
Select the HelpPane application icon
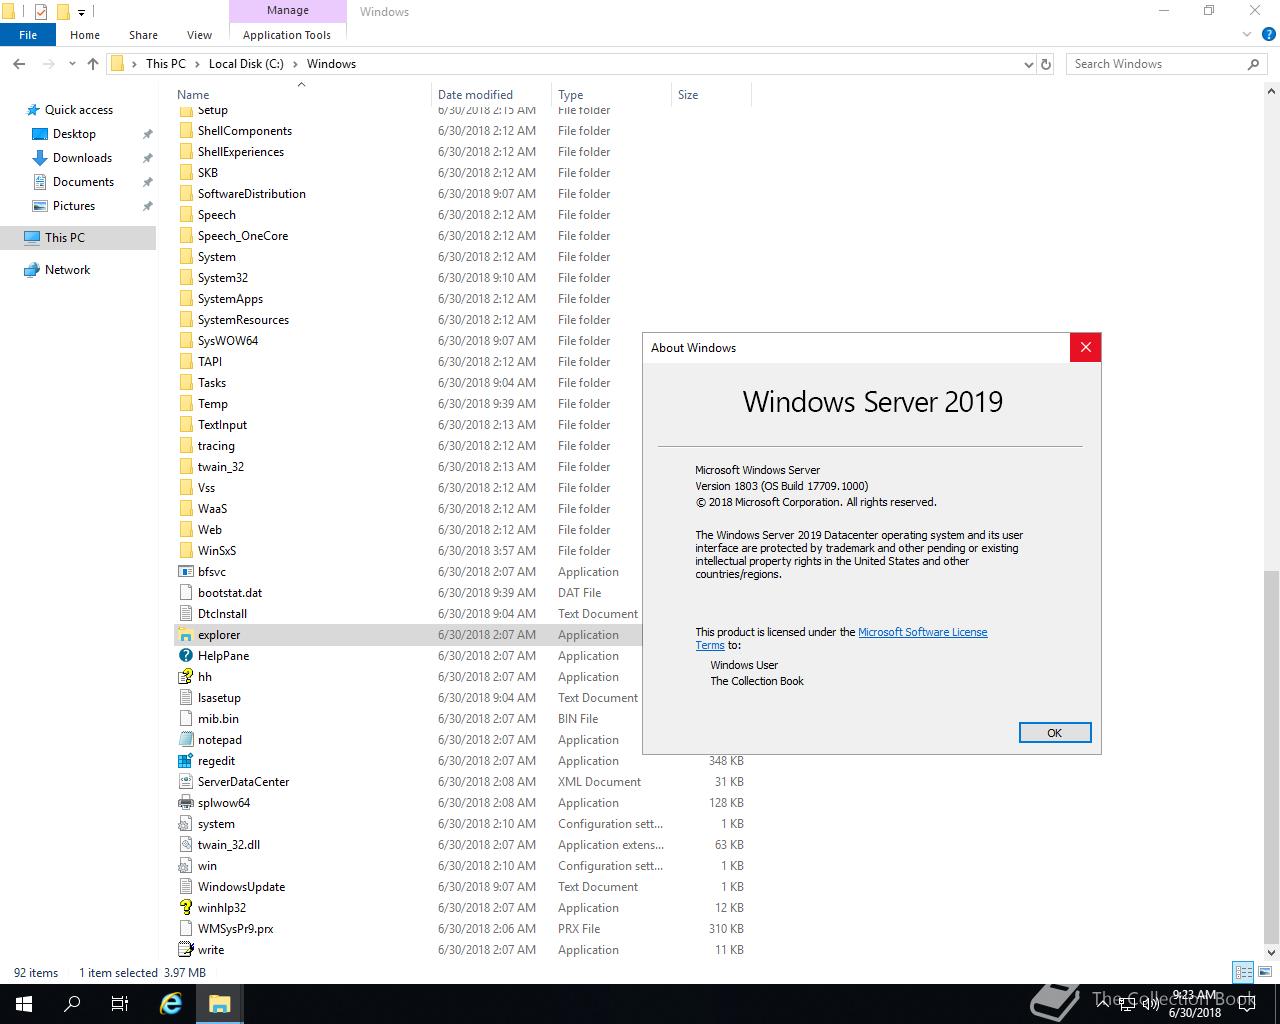(185, 656)
